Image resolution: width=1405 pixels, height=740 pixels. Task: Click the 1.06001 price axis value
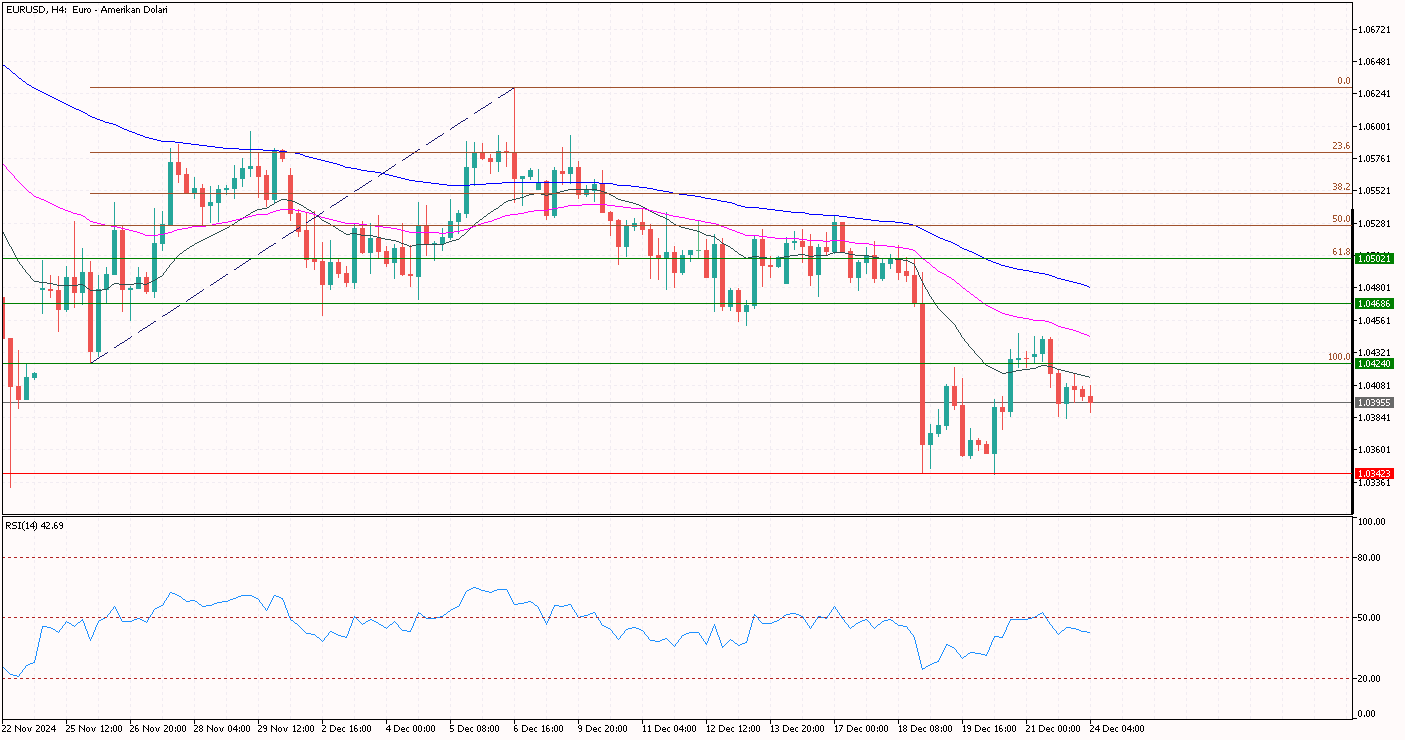1373,126
